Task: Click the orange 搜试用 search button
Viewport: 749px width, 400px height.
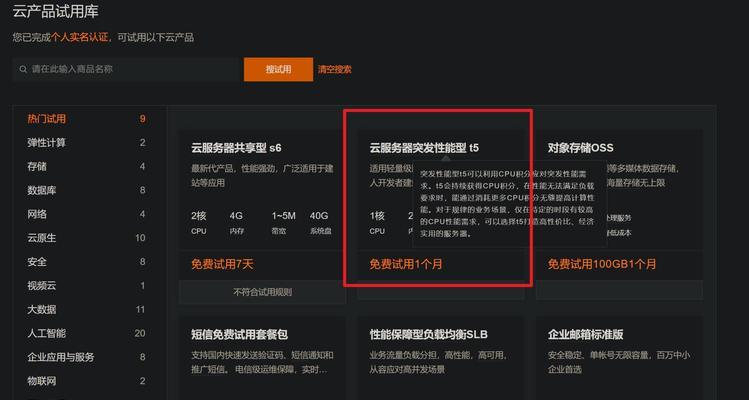Action: click(x=278, y=69)
